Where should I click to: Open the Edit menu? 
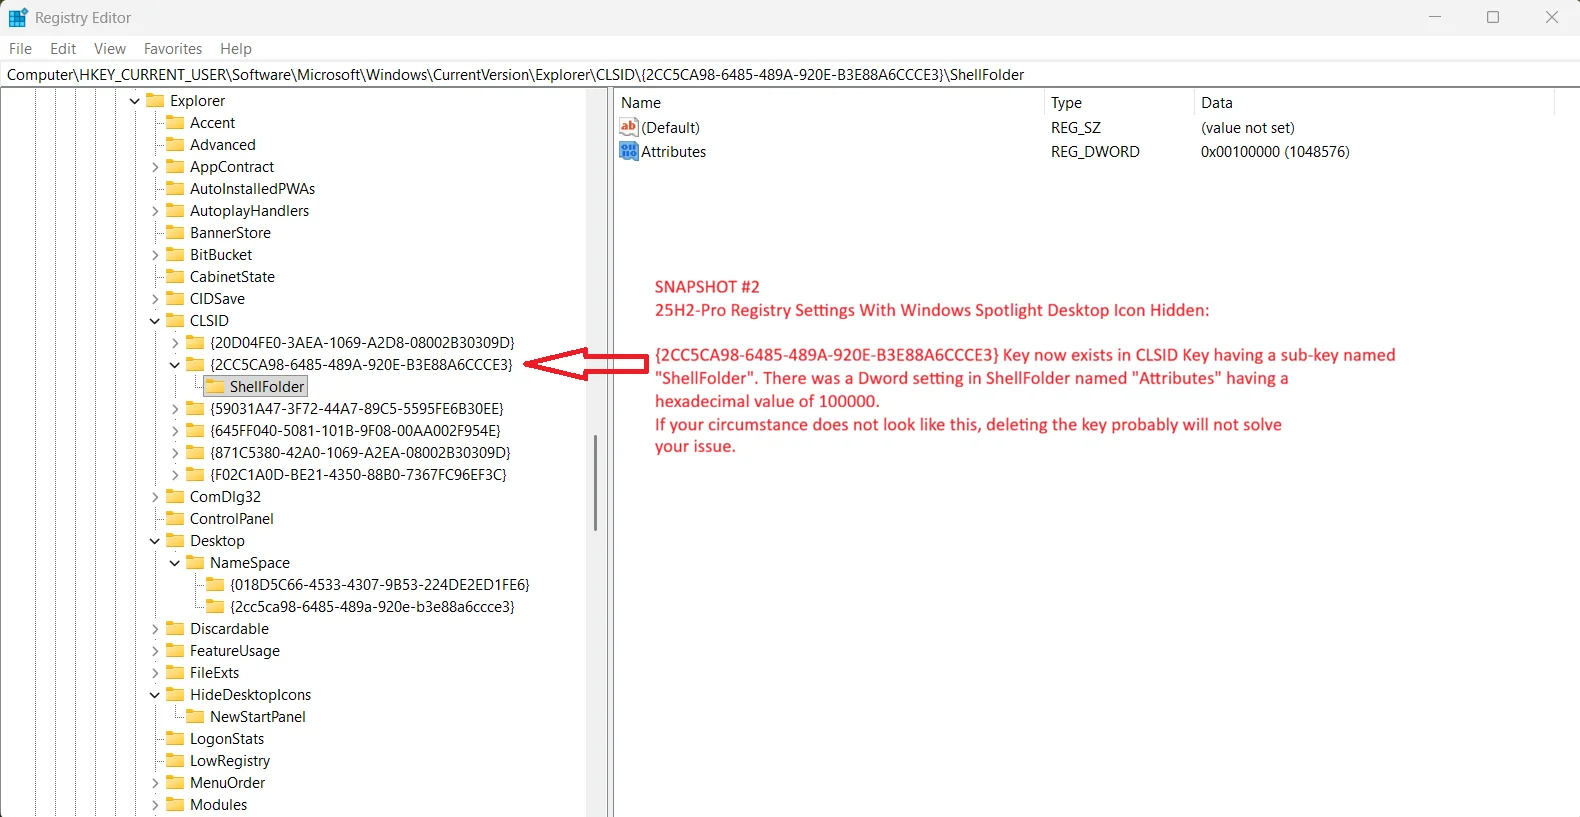click(63, 48)
